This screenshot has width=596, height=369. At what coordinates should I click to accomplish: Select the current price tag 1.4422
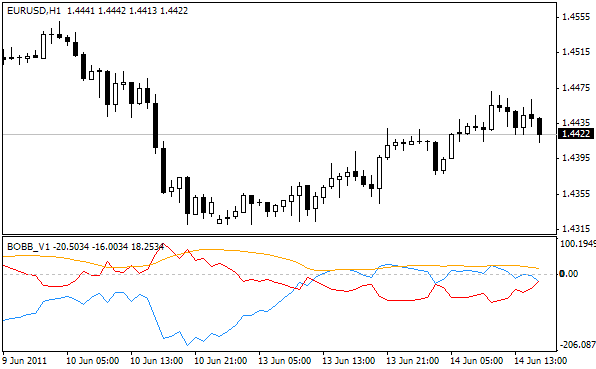pos(576,134)
